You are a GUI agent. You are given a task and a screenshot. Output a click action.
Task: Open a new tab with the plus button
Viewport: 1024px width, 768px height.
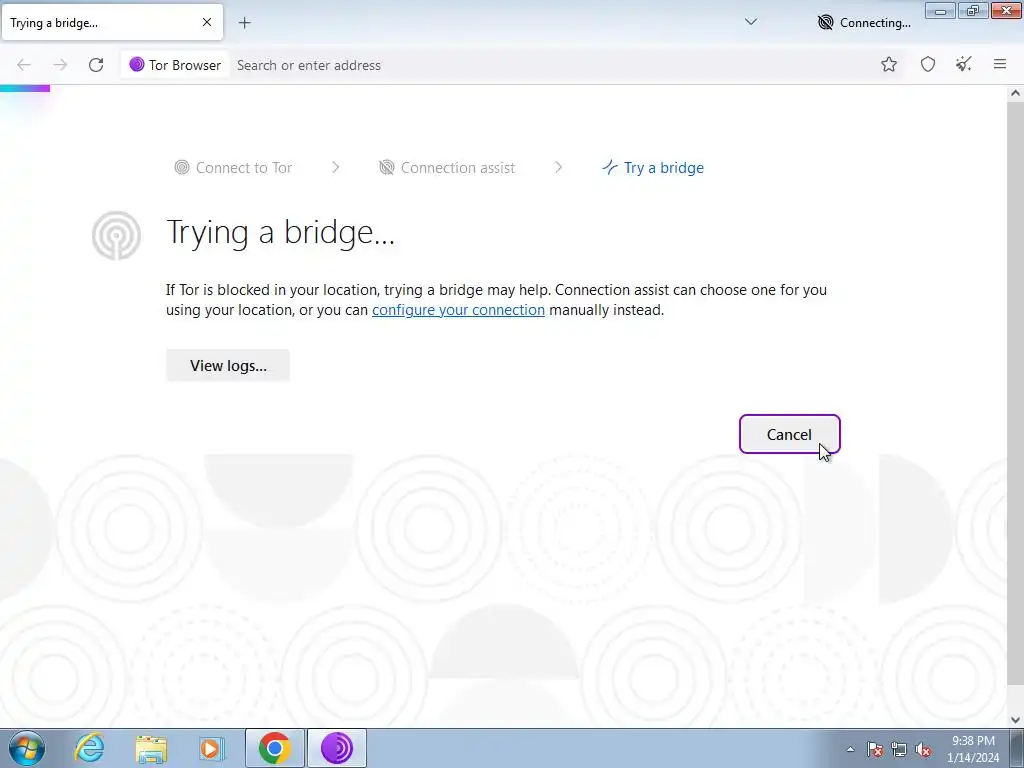click(x=244, y=23)
